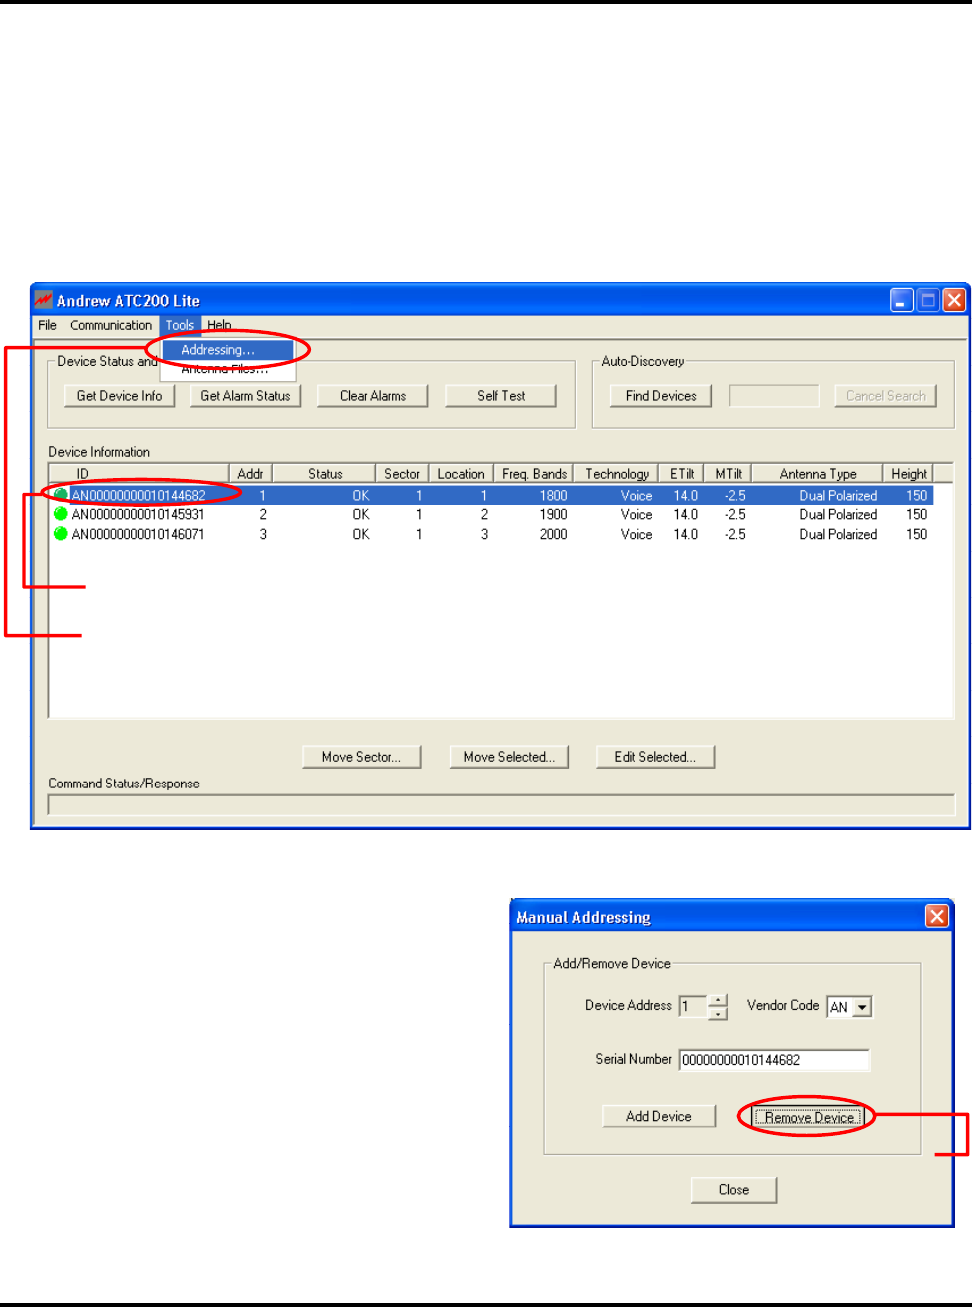Close the Manual Addressing dialog via X

click(x=937, y=916)
